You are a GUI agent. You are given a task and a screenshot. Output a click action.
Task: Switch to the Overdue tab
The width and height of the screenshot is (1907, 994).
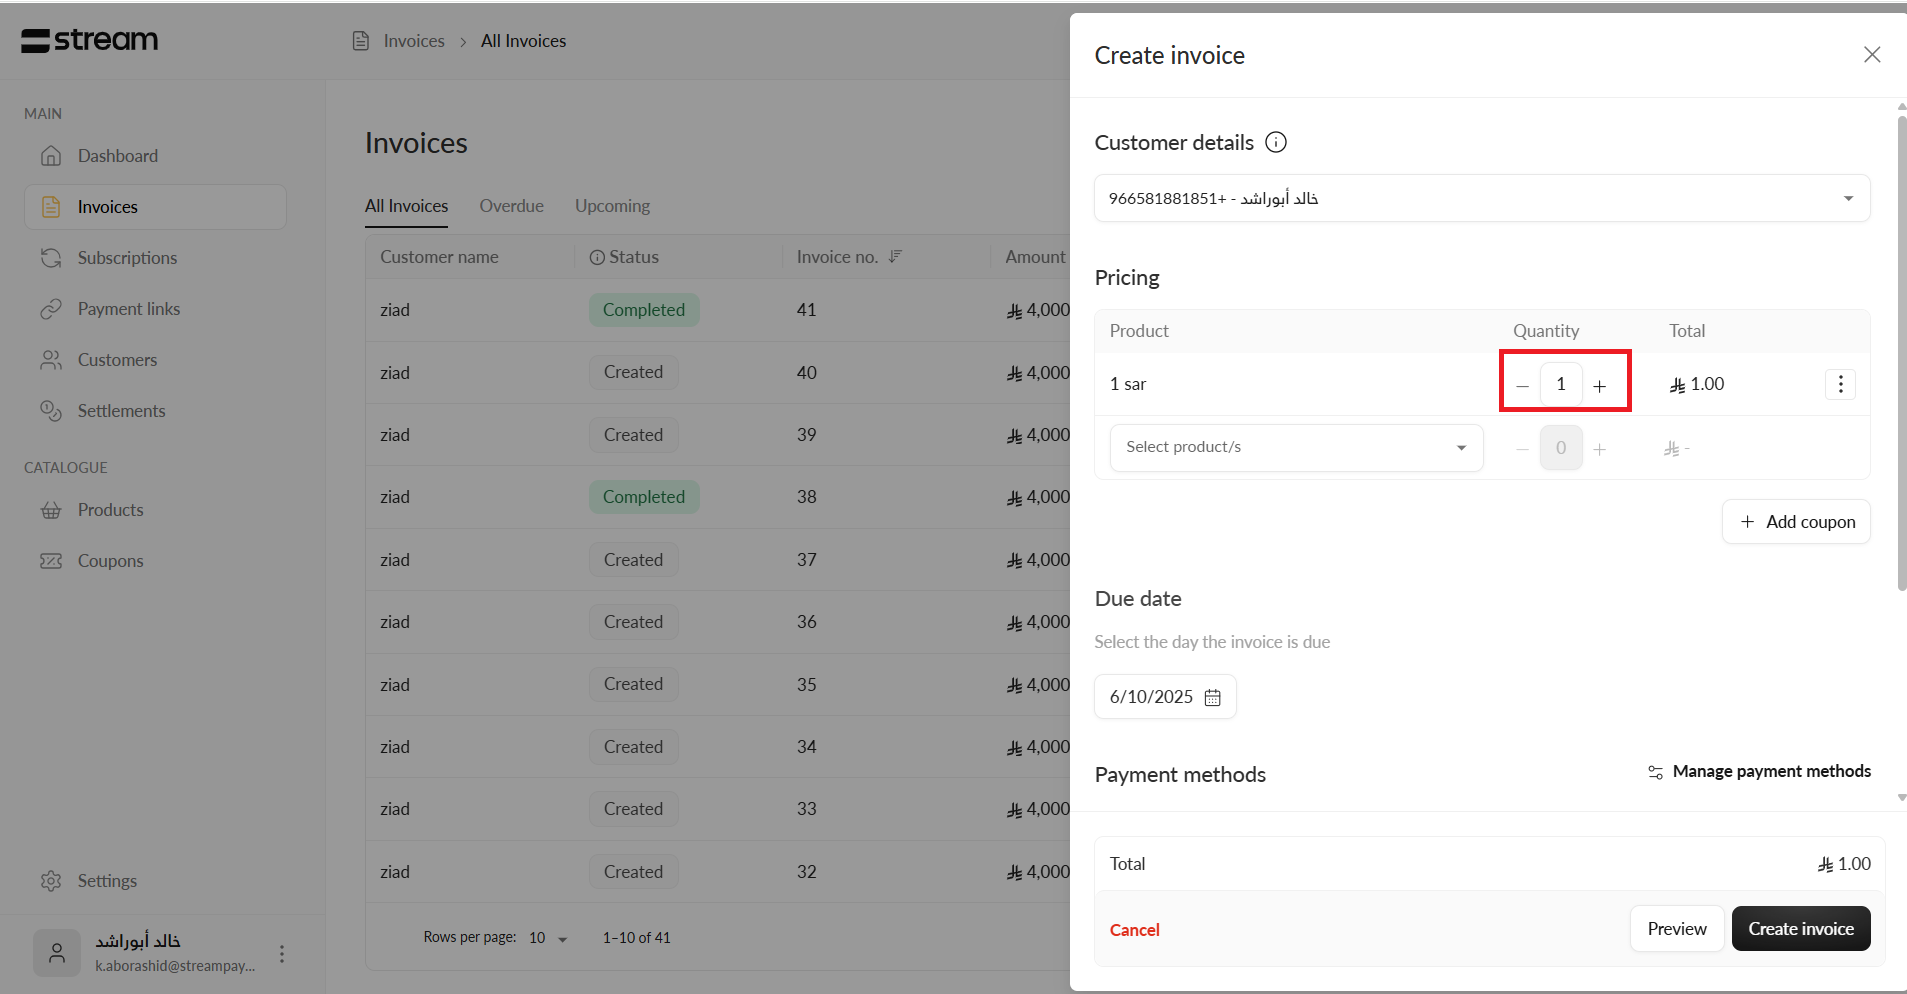tap(511, 205)
